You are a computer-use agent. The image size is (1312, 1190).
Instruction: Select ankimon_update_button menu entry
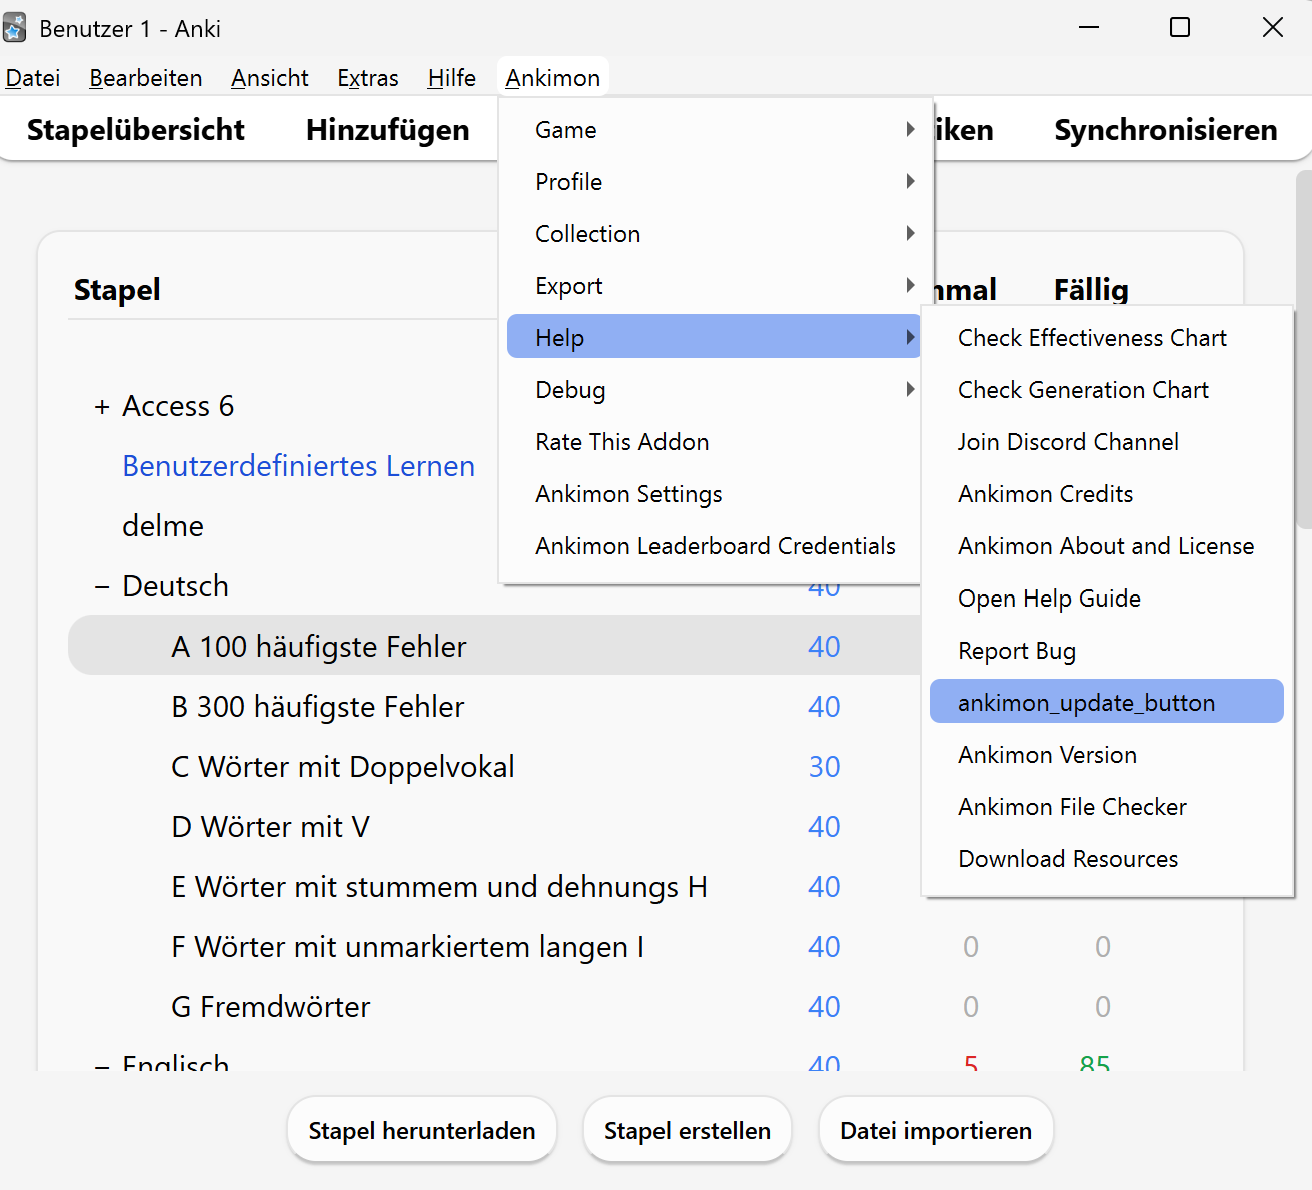point(1107,702)
